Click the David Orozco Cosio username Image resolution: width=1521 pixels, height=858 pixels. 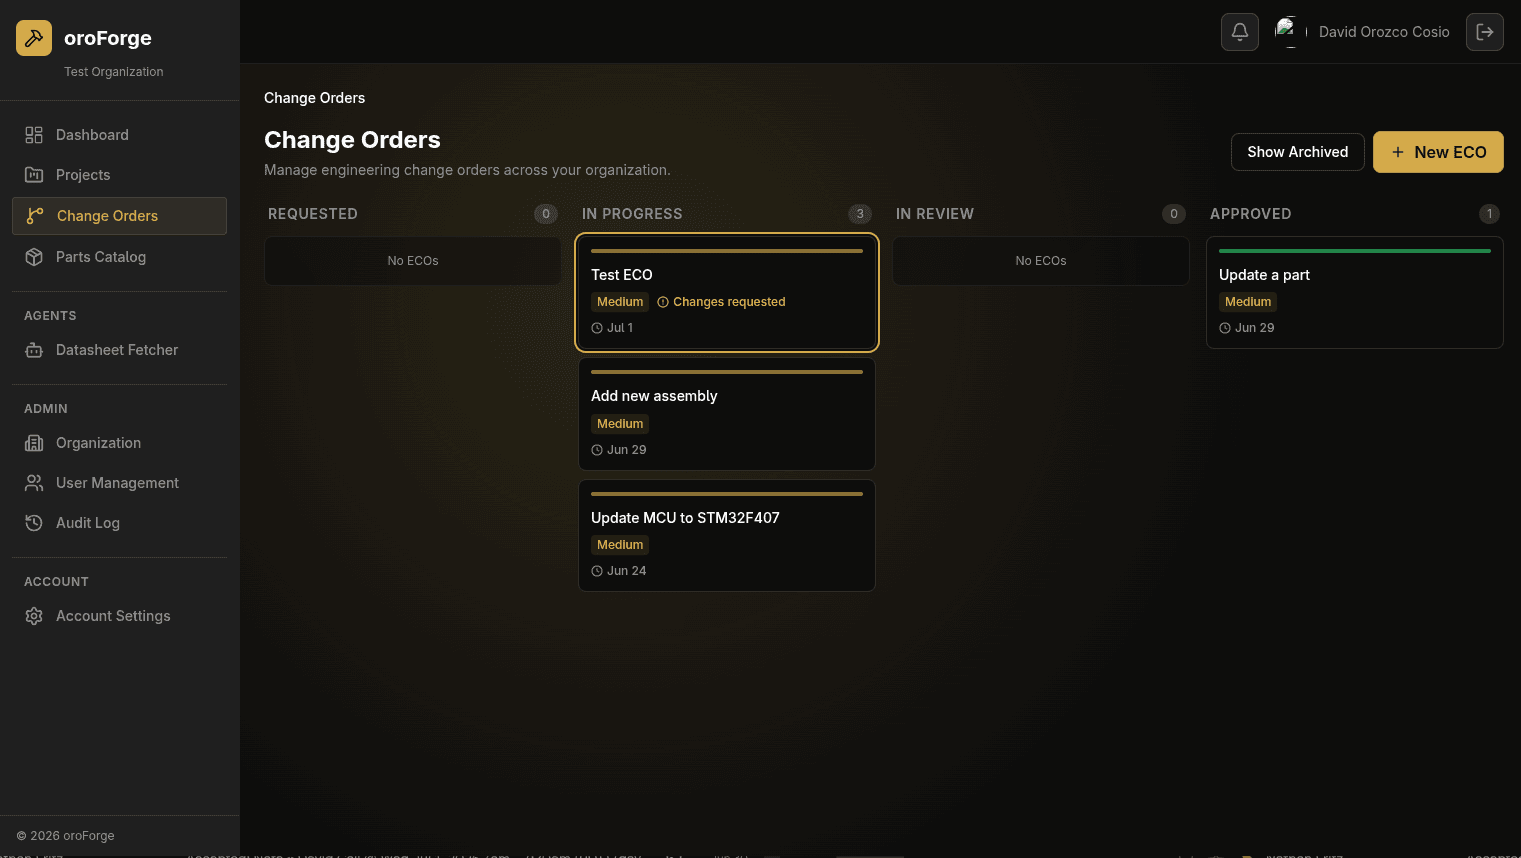point(1384,32)
